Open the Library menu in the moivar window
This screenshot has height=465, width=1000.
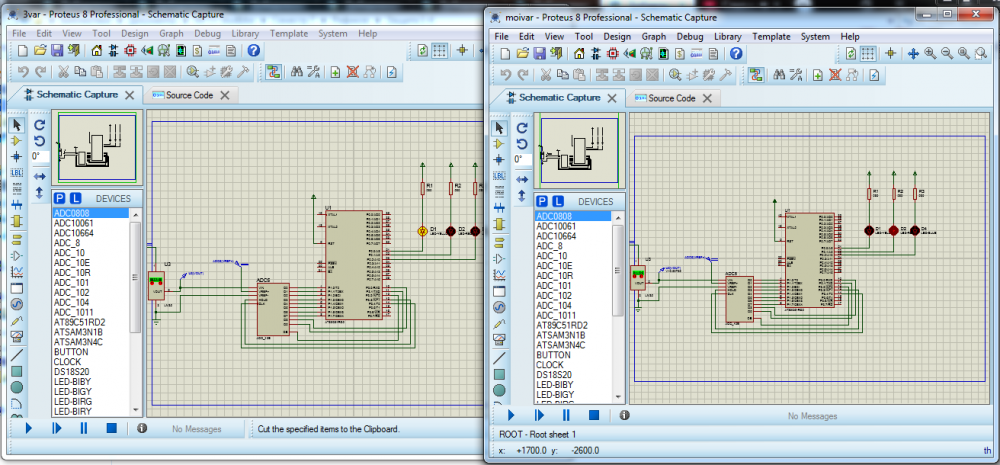click(x=727, y=37)
